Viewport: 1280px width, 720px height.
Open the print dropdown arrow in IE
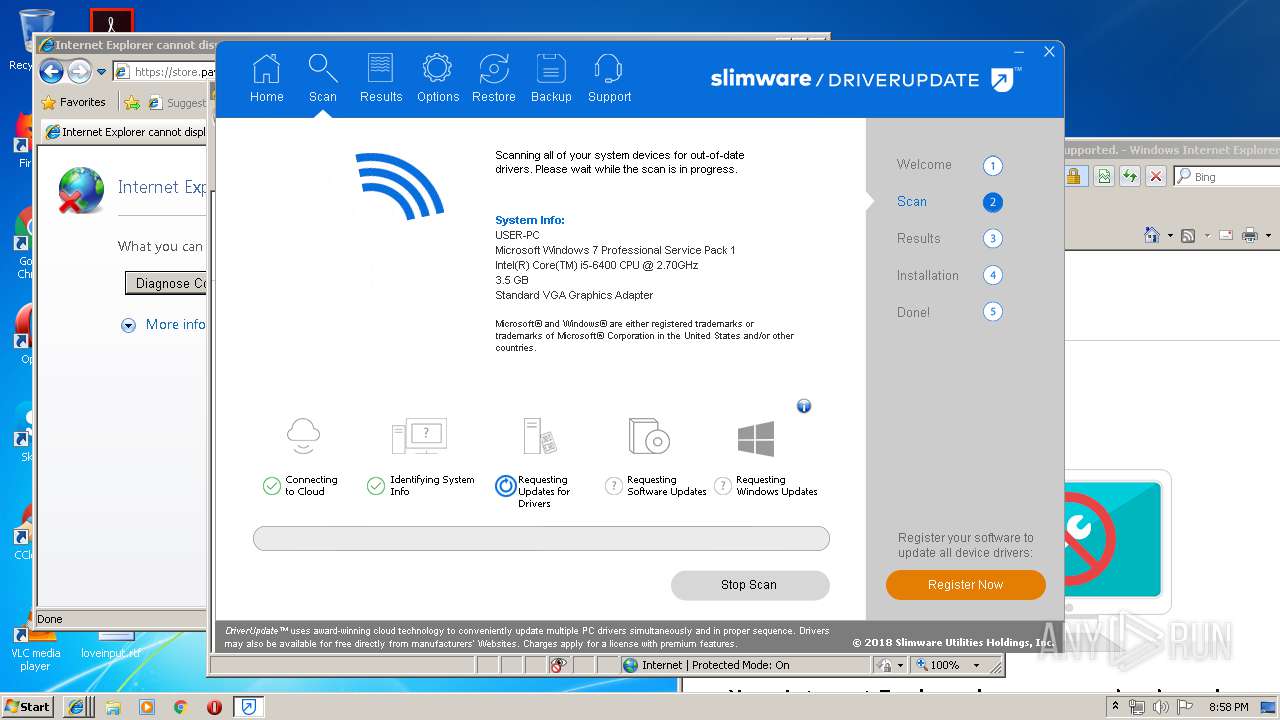(x=1268, y=236)
